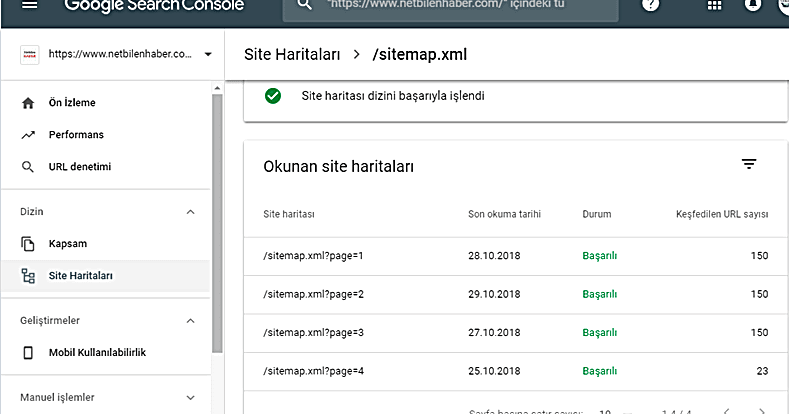
Task: Click Başarılı status for page=3 row
Action: click(x=600, y=333)
